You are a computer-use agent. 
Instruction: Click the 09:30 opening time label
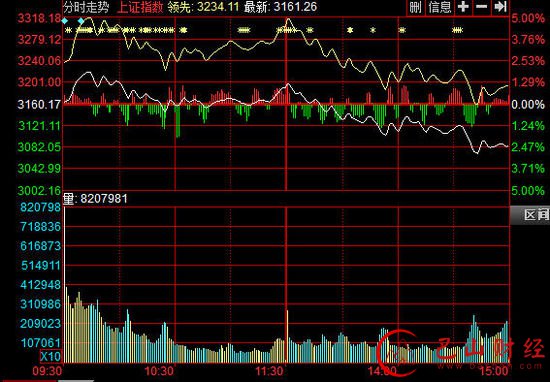pyautogui.click(x=47, y=371)
